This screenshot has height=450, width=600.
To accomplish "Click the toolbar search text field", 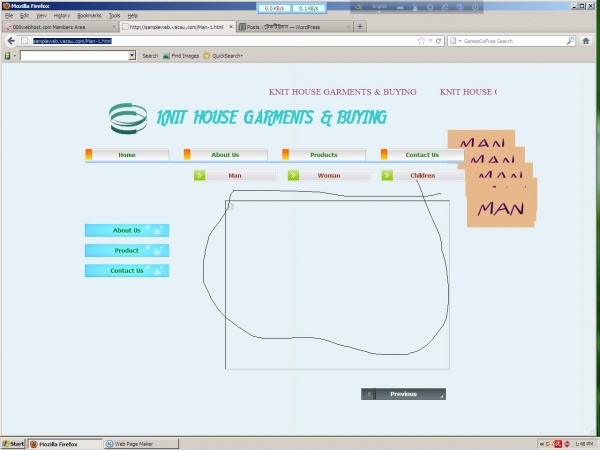I will click(74, 56).
